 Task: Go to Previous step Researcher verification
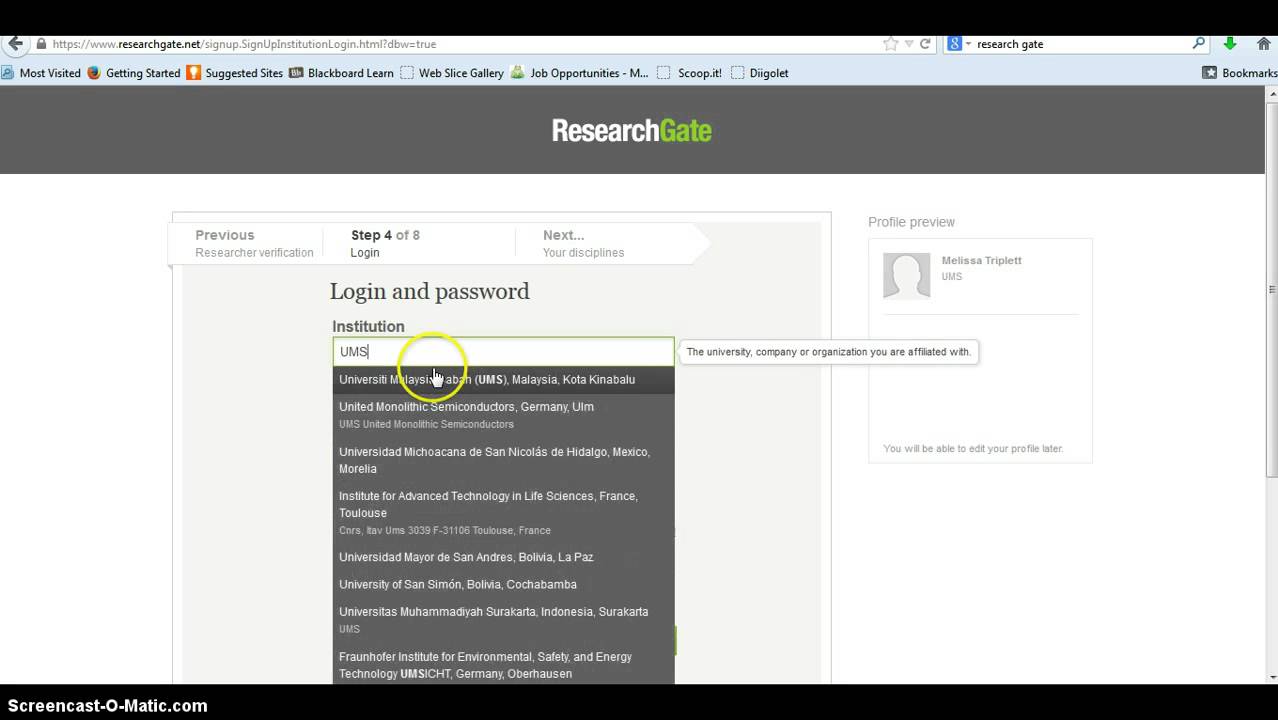(x=254, y=243)
